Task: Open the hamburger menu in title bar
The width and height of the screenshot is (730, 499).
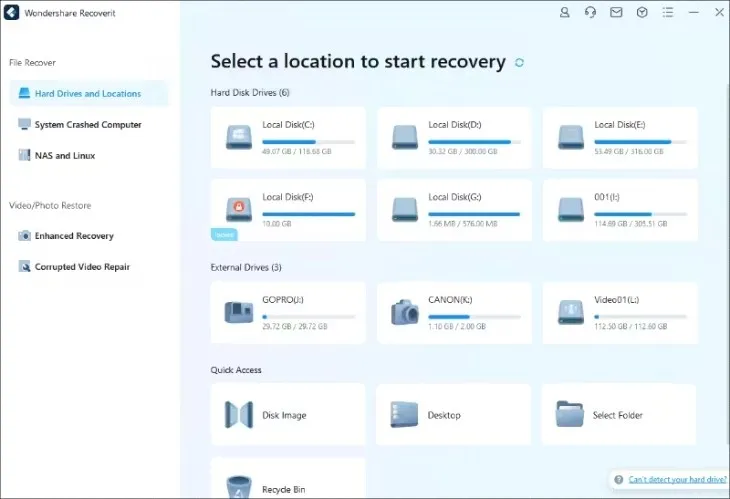Action: tap(668, 13)
